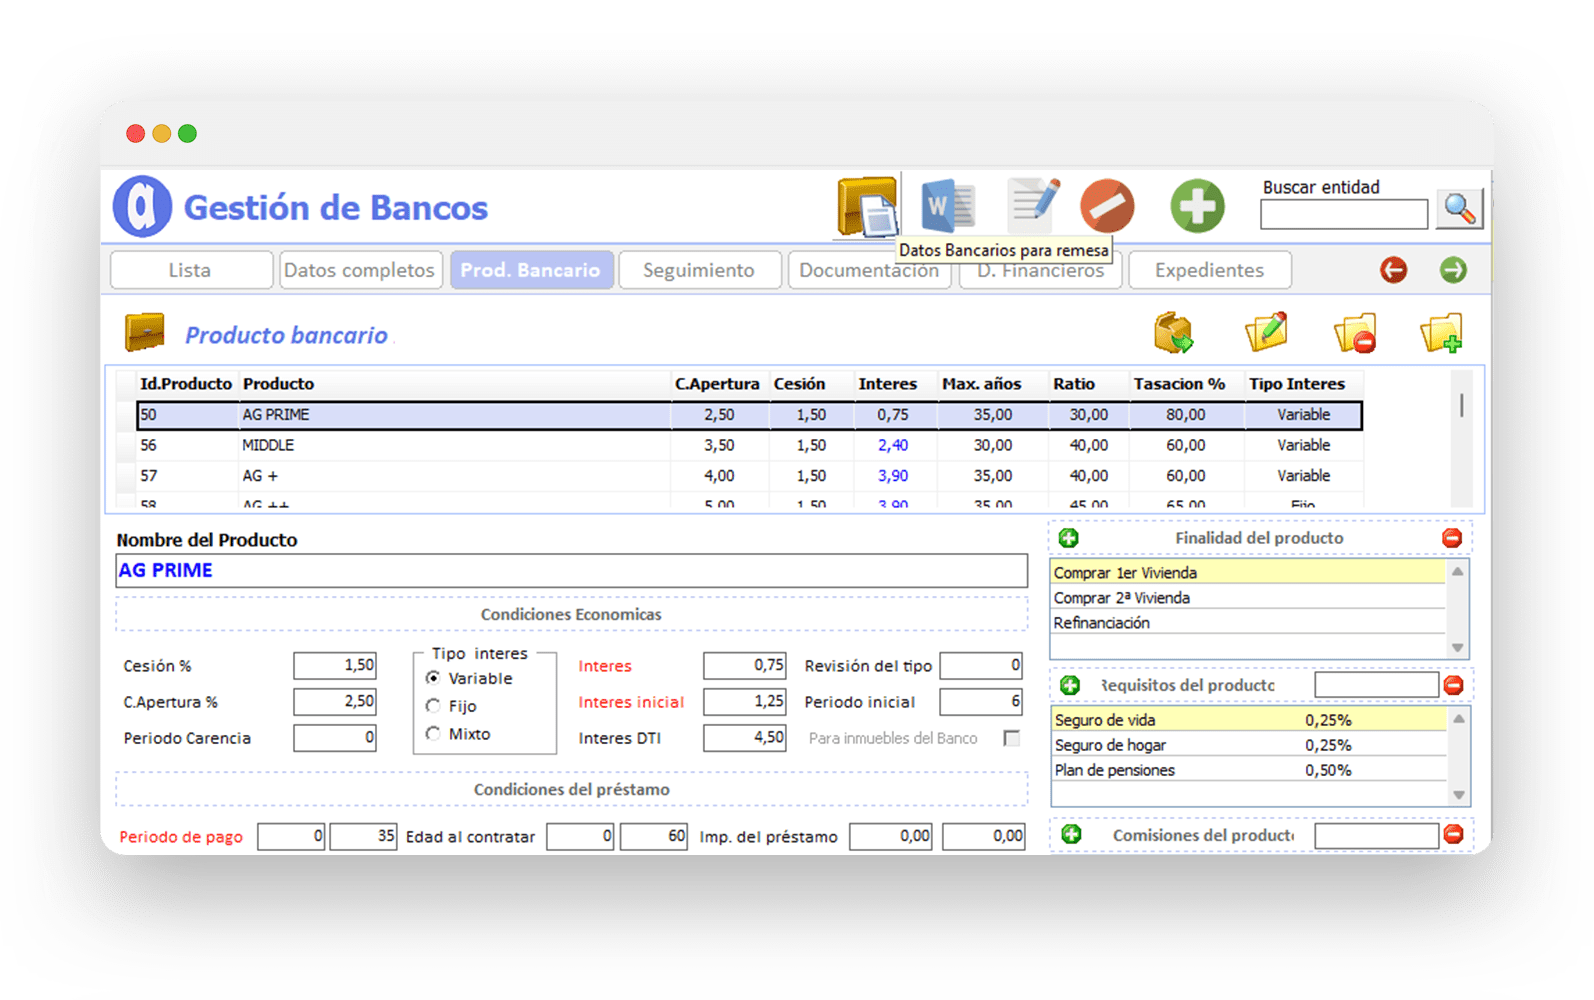Click the Id.Producto column header
Viewport: 1594px width, 1000px height.
click(x=186, y=384)
